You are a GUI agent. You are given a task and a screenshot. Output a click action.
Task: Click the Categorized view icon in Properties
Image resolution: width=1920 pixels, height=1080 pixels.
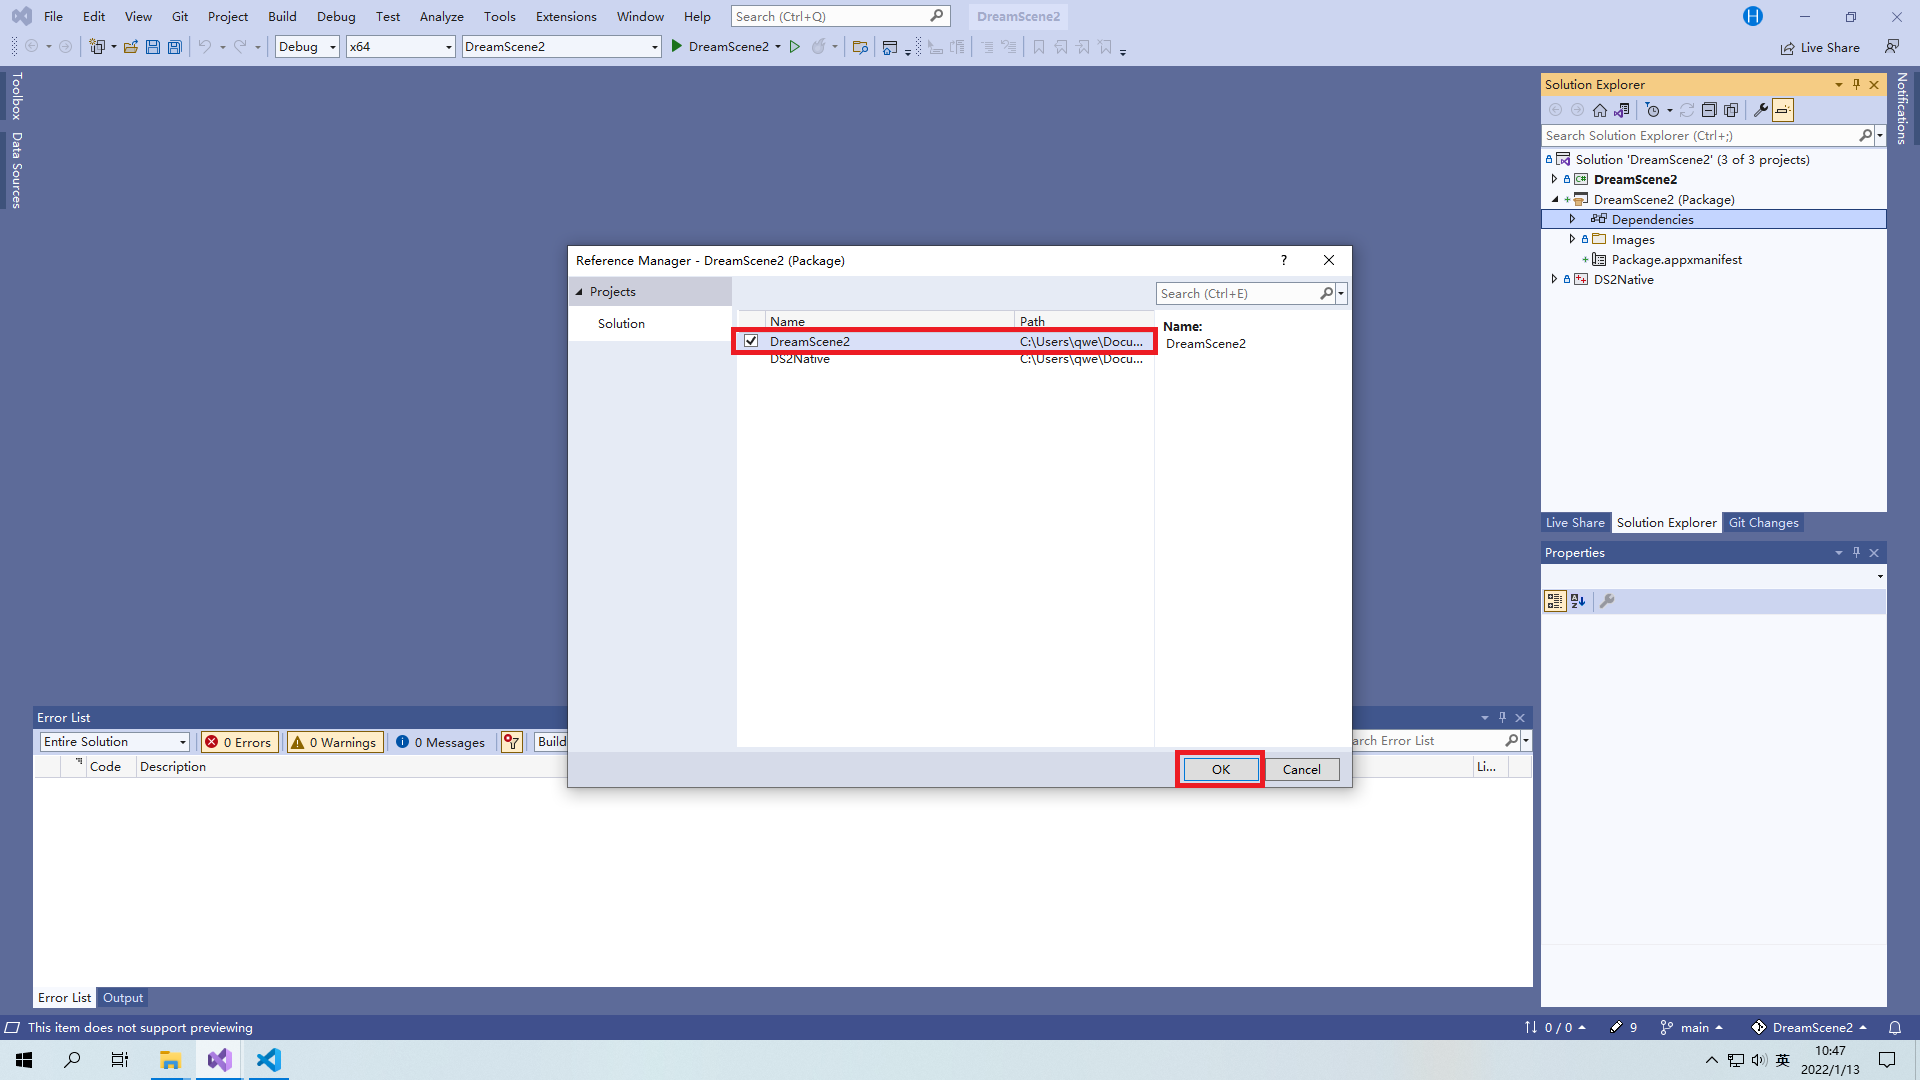[1555, 601]
